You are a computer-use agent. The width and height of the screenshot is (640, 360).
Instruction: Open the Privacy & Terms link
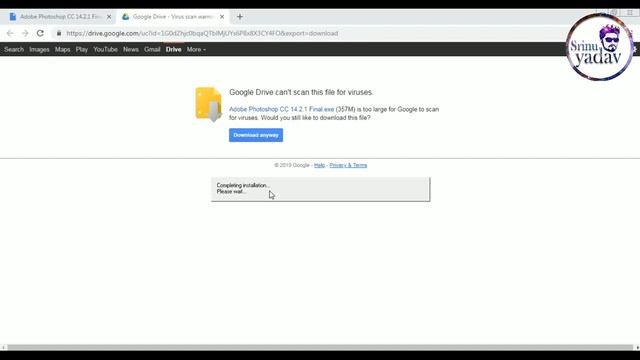tap(348, 165)
